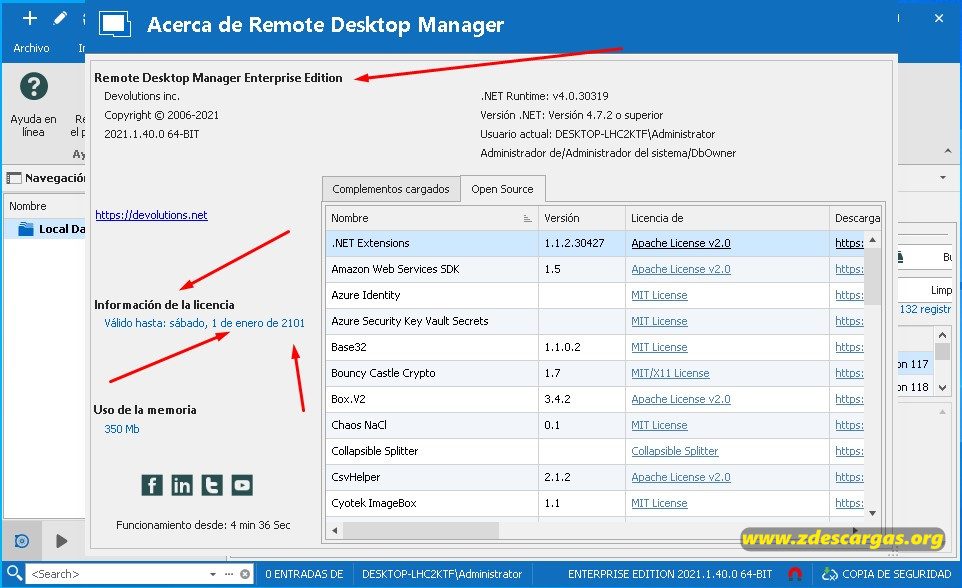Image resolution: width=962 pixels, height=588 pixels.
Task: Click the three-dot search options icon
Action: tap(229, 574)
